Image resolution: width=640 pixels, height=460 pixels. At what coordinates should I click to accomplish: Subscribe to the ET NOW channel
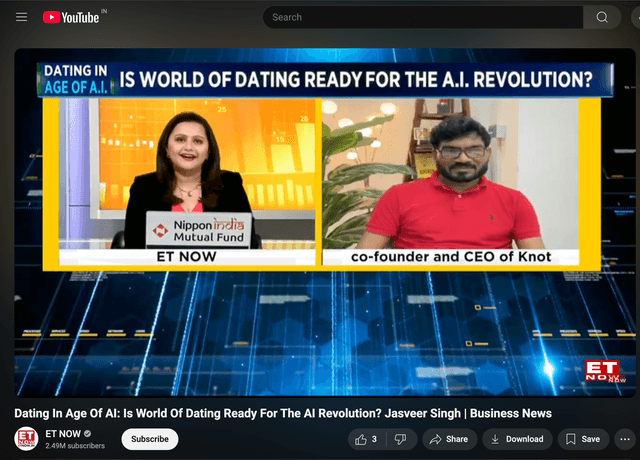150,439
